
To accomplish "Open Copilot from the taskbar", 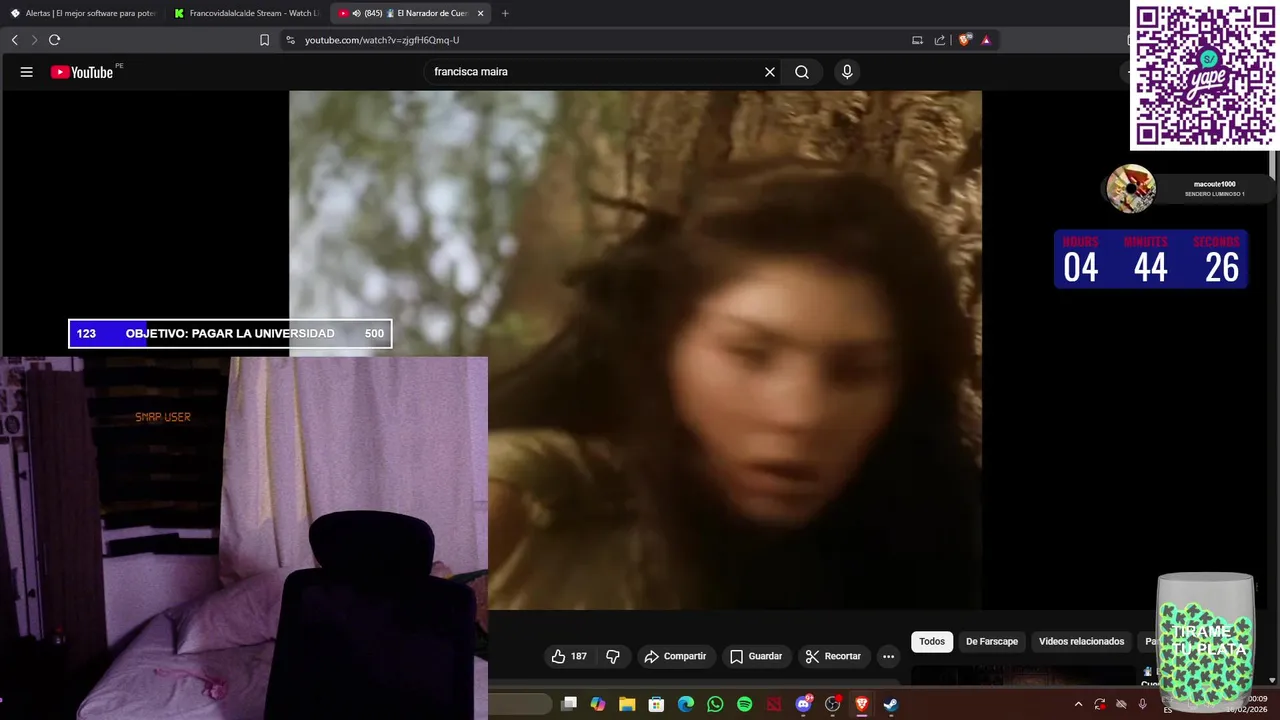I will (x=598, y=704).
